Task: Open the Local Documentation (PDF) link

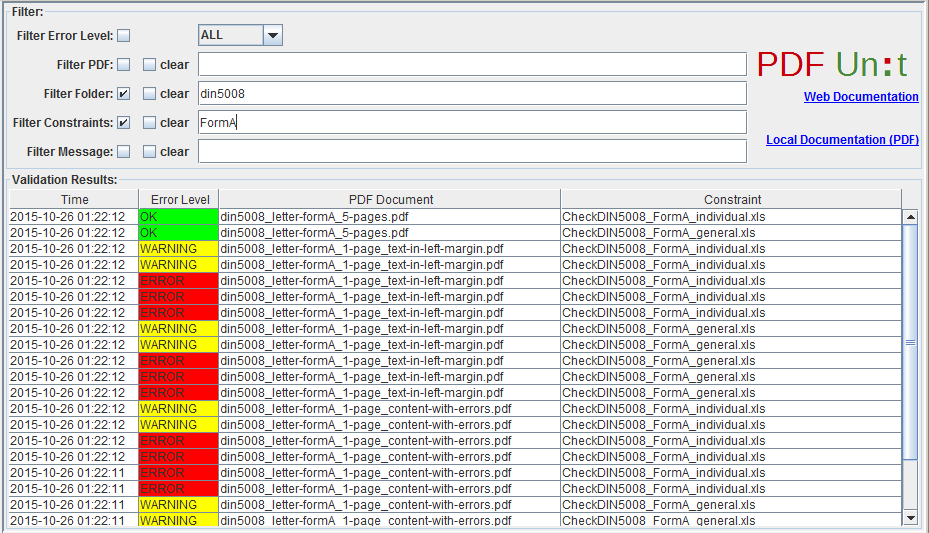Action: tap(842, 140)
